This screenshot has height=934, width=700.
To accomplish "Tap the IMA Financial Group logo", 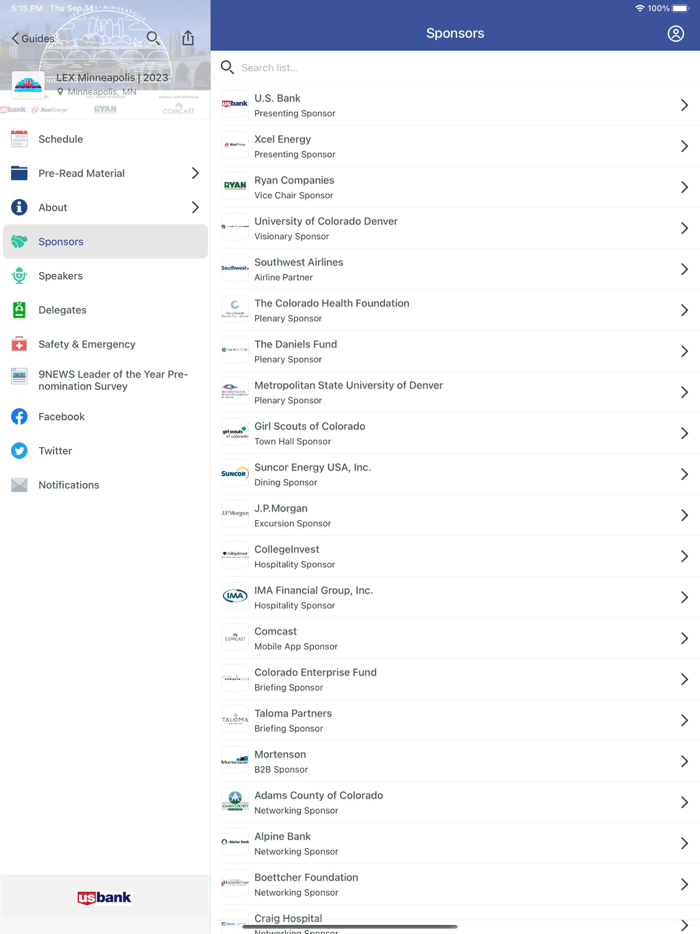I will click(235, 596).
